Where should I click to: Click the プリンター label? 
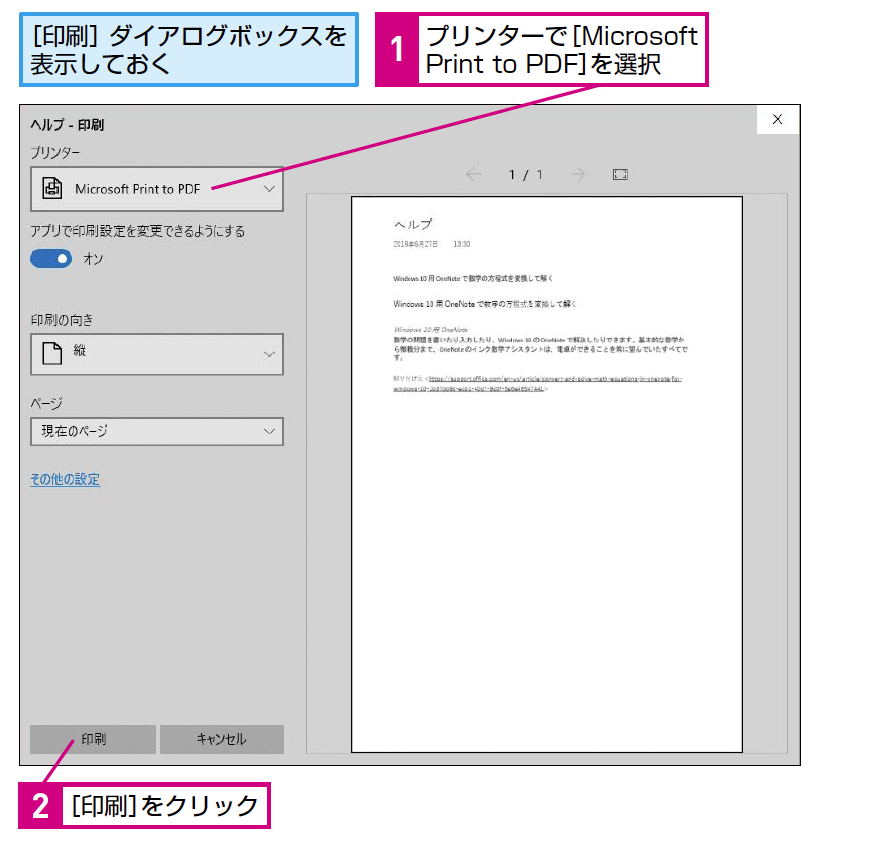pyautogui.click(x=55, y=153)
